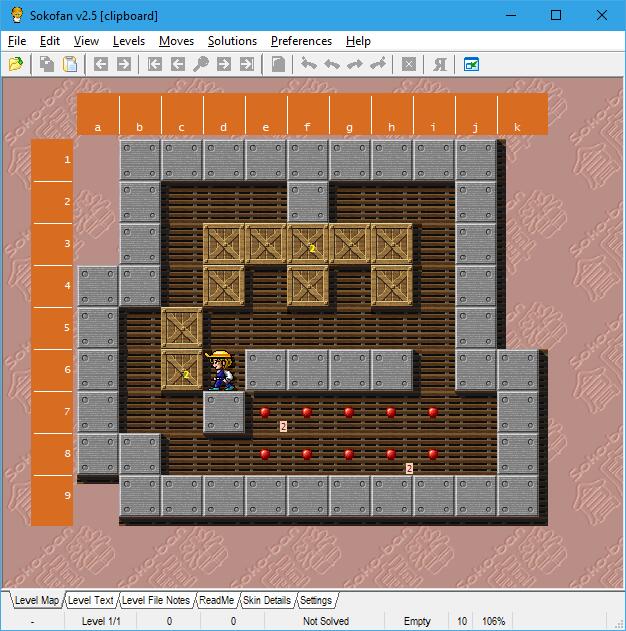Open the Solutions menu
Image resolution: width=626 pixels, height=631 pixels.
232,41
